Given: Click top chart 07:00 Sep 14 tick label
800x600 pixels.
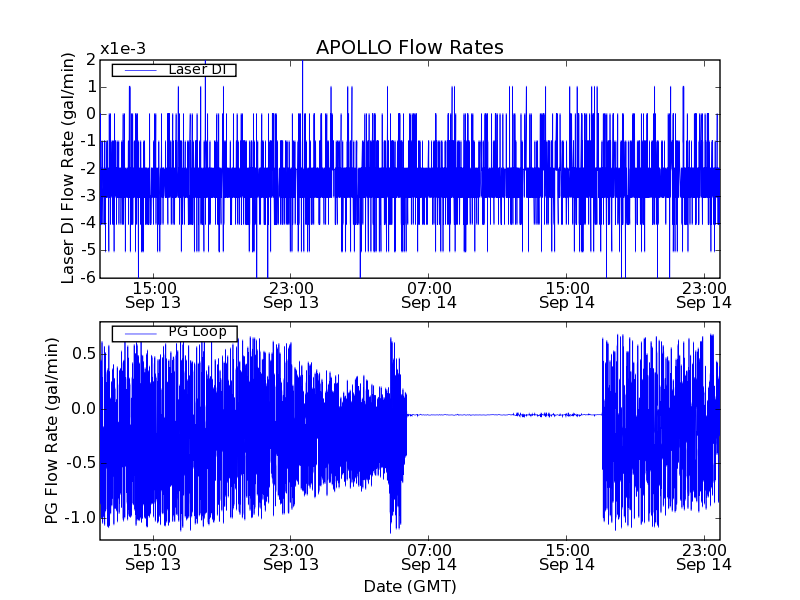Looking at the screenshot, I should point(429,295).
